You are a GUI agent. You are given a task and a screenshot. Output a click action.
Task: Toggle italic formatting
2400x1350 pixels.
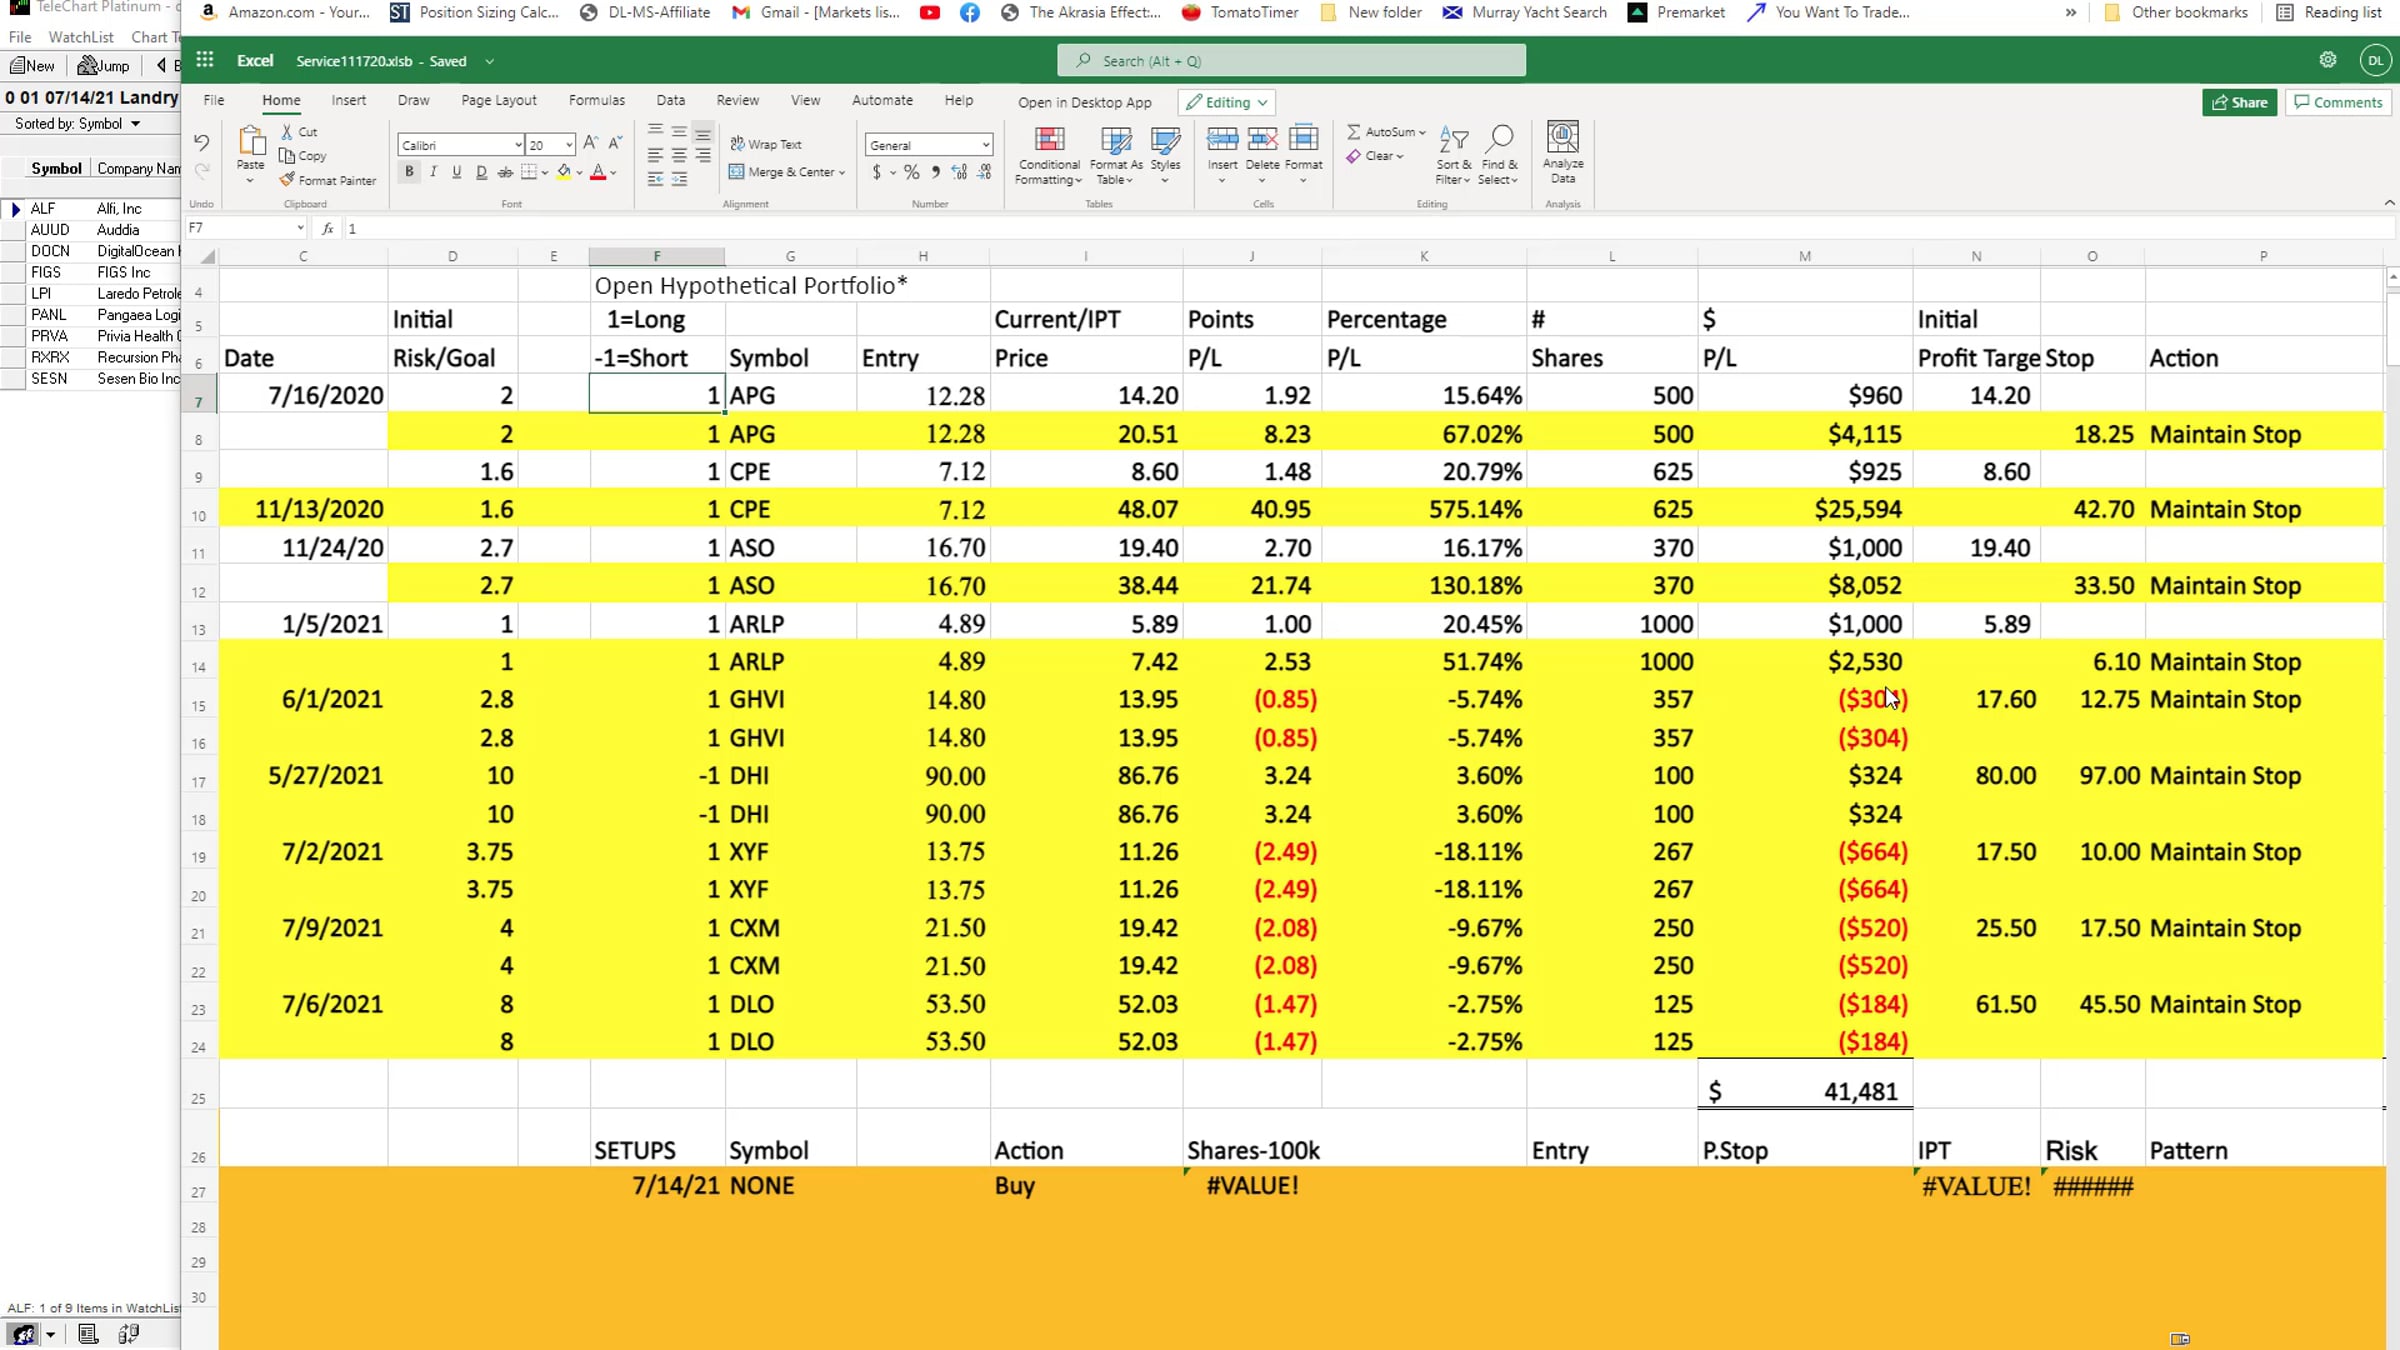tap(433, 172)
